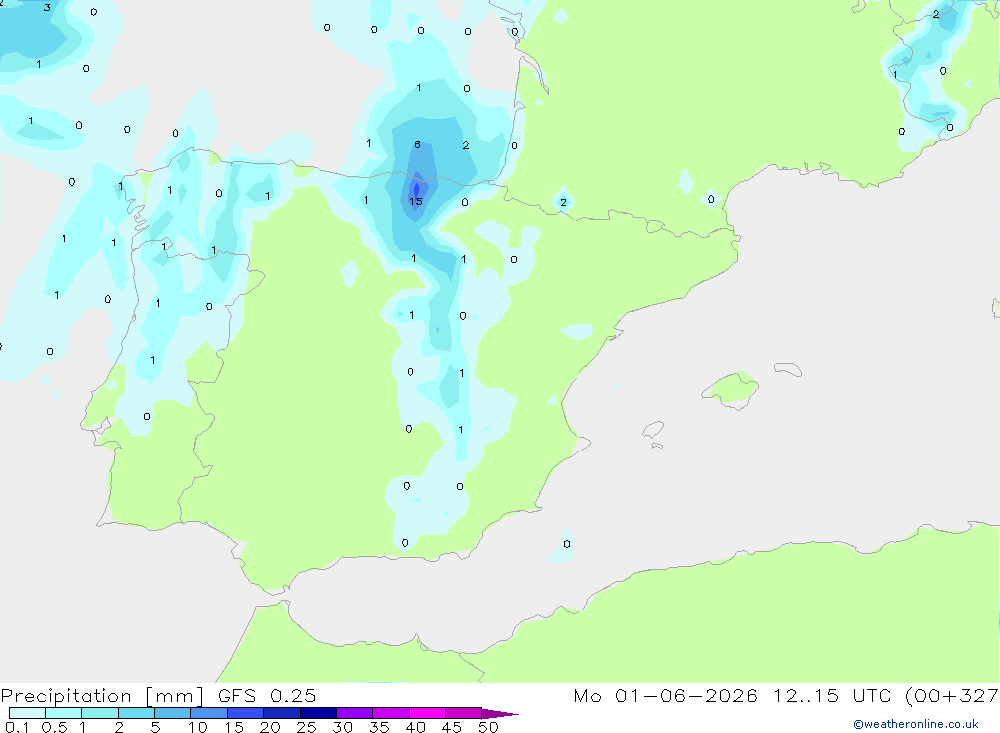This screenshot has width=1000, height=733.
Task: Click the legend label '35'
Action: click(379, 727)
